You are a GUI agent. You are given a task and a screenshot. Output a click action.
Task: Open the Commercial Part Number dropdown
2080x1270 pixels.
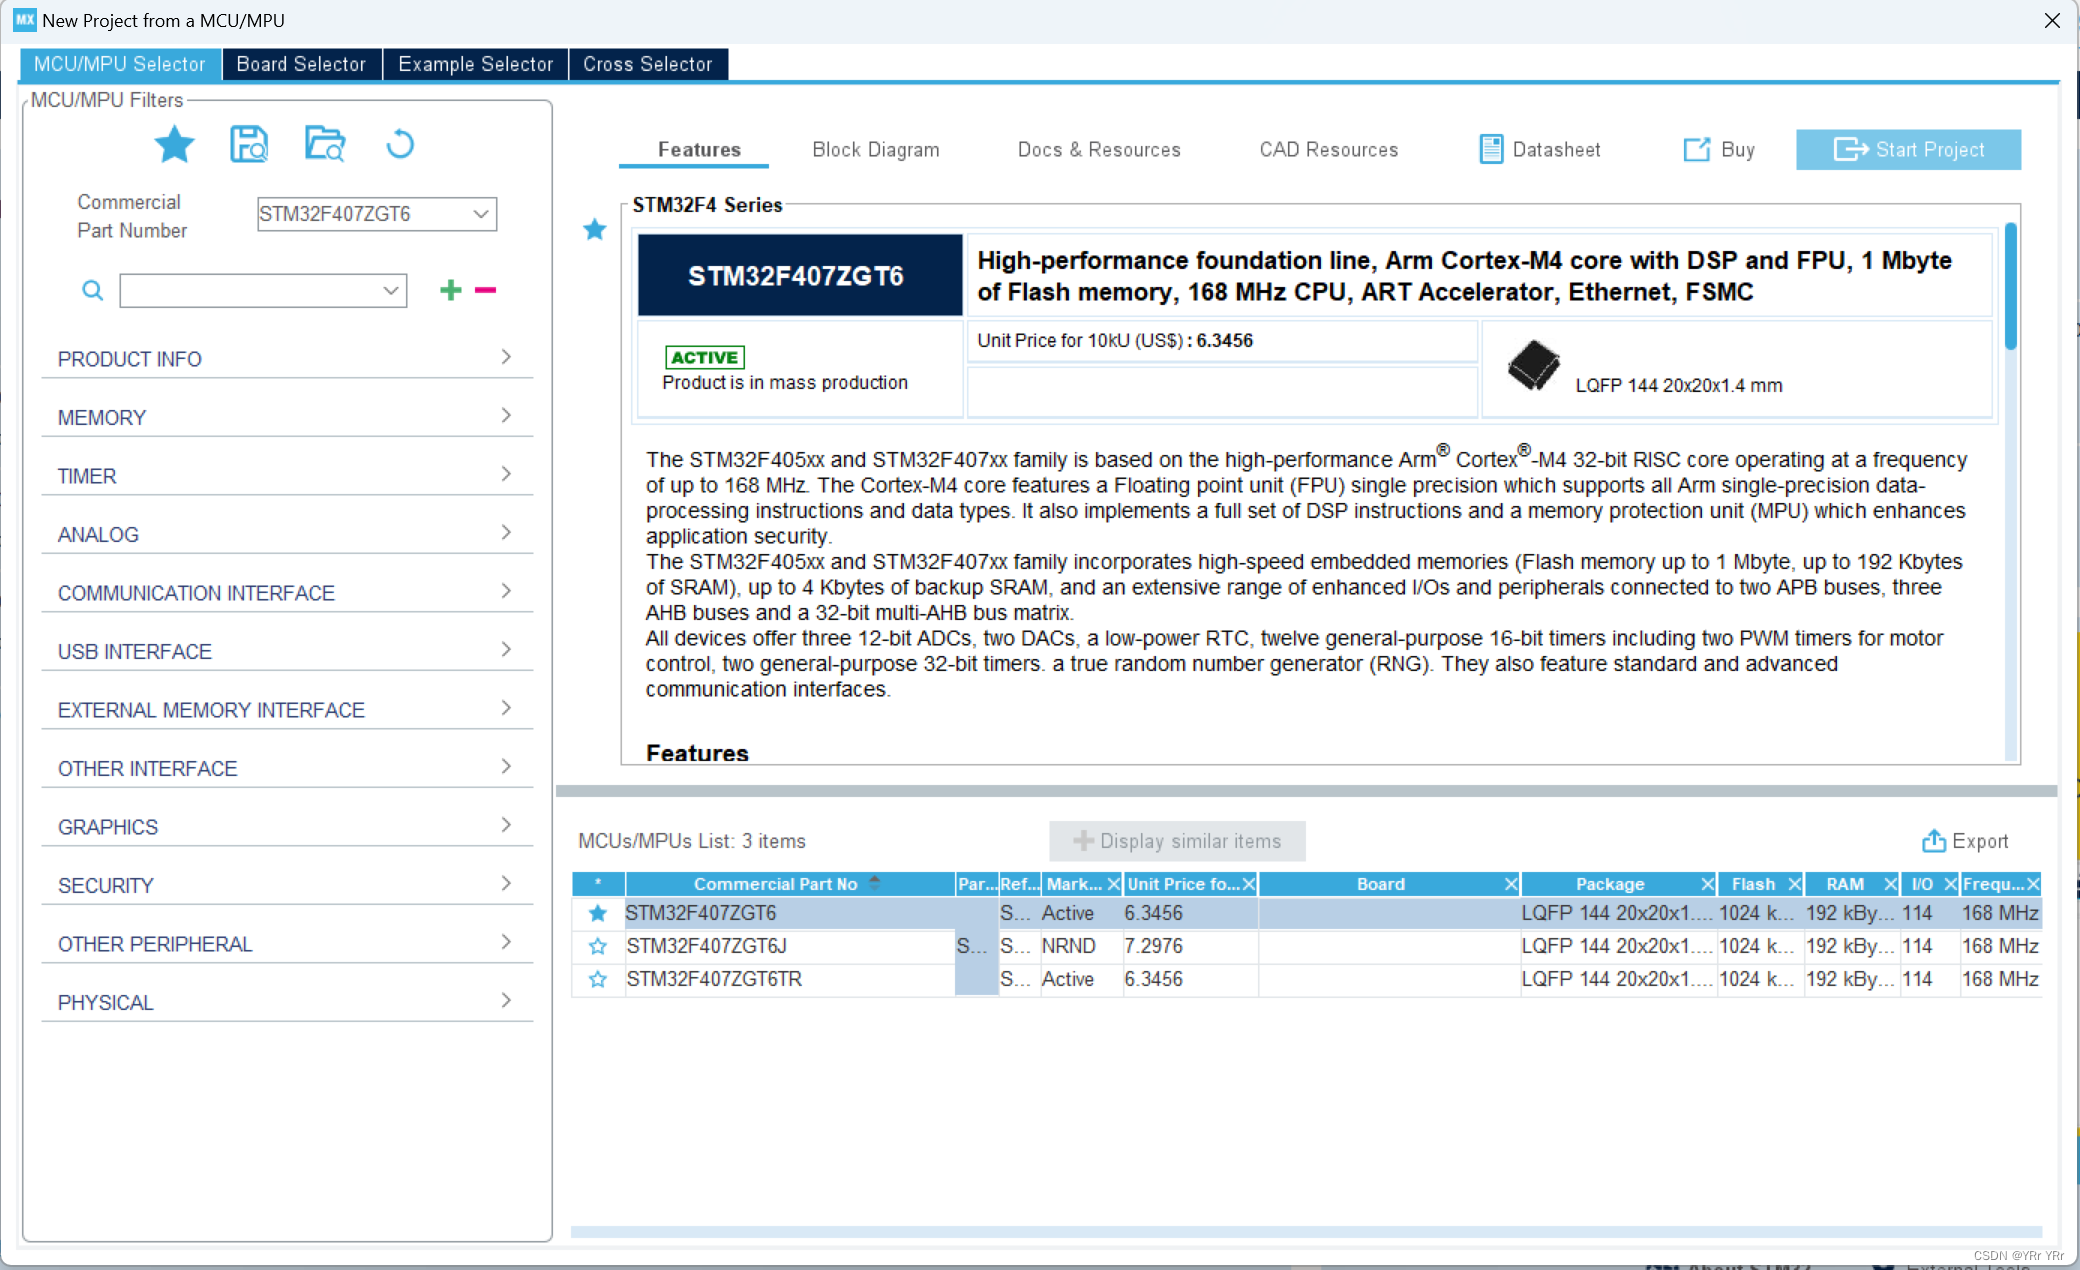point(481,214)
